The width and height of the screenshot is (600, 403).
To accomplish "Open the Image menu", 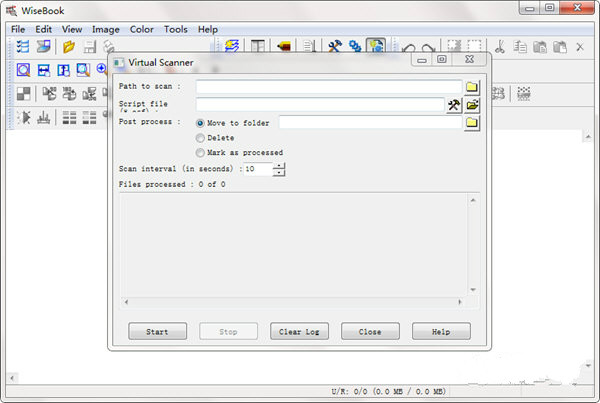I will [106, 29].
